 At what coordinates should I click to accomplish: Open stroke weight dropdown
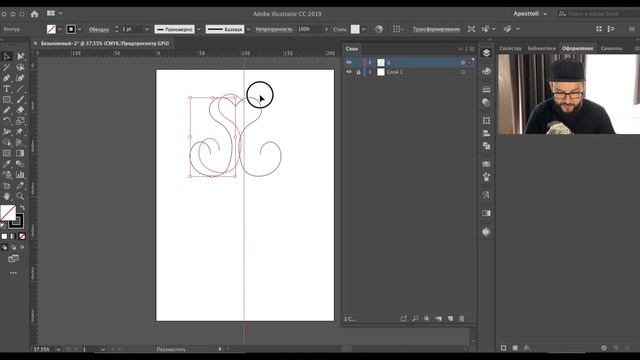coord(147,29)
